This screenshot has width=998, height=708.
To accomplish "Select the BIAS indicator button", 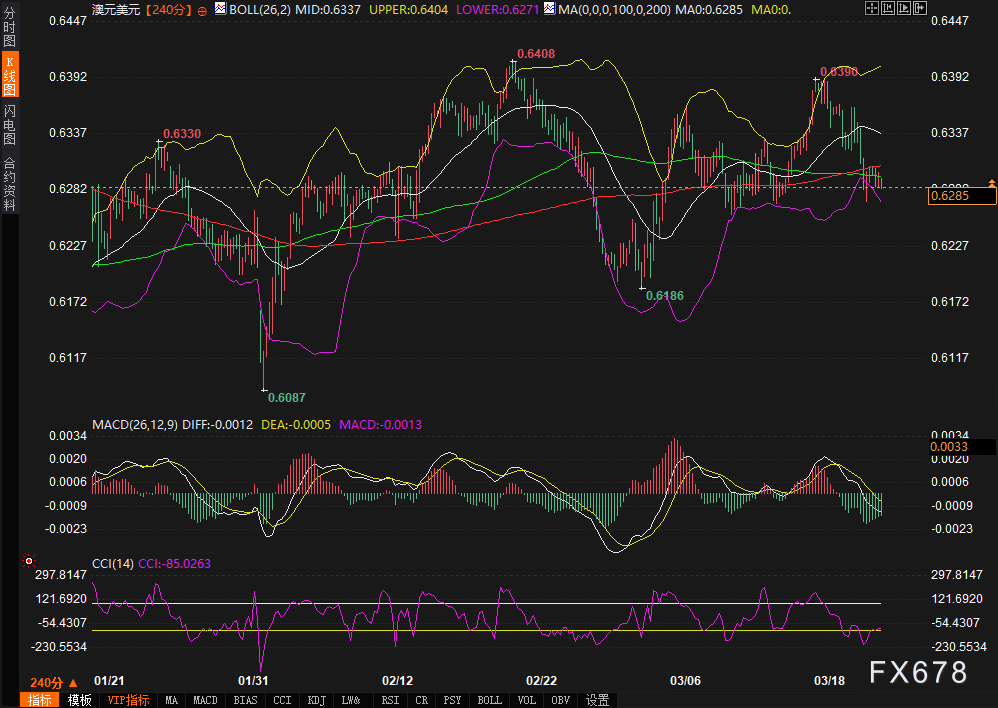I will (x=245, y=700).
